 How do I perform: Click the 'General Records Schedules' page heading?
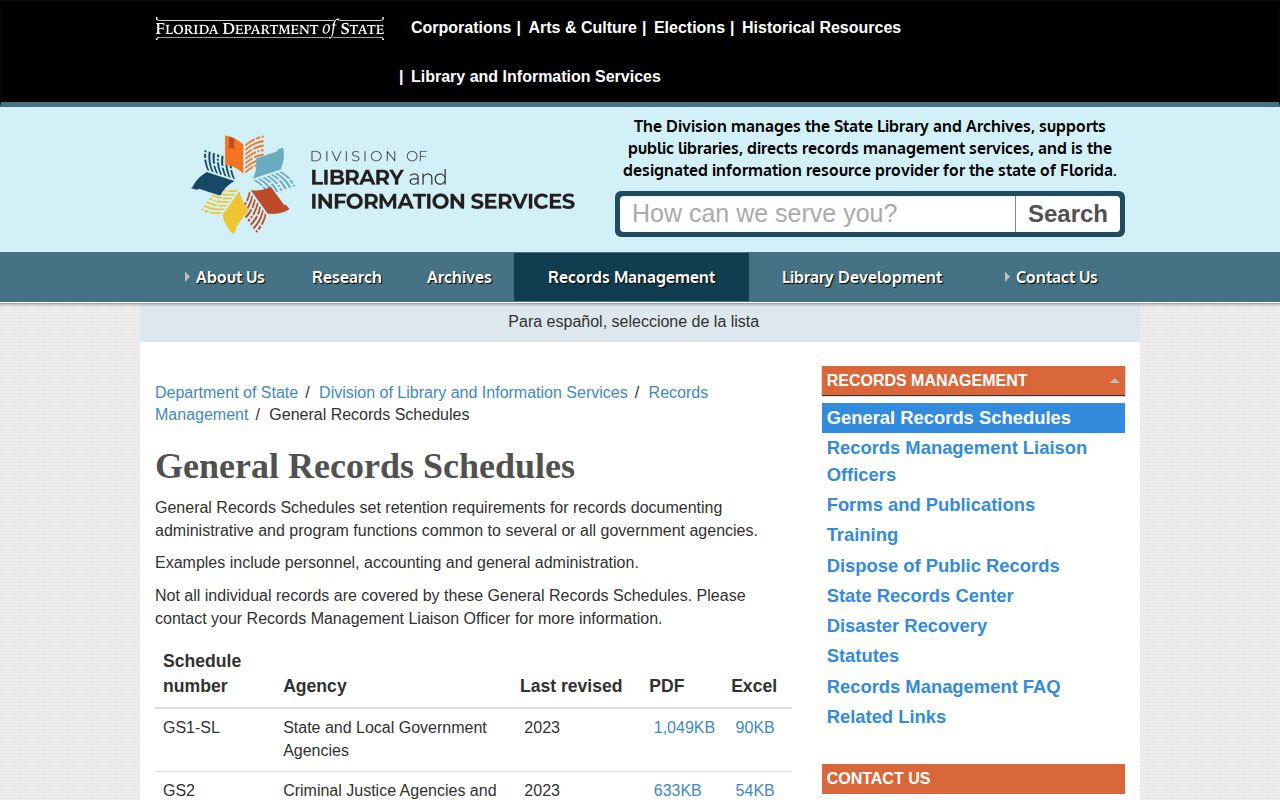pos(365,466)
